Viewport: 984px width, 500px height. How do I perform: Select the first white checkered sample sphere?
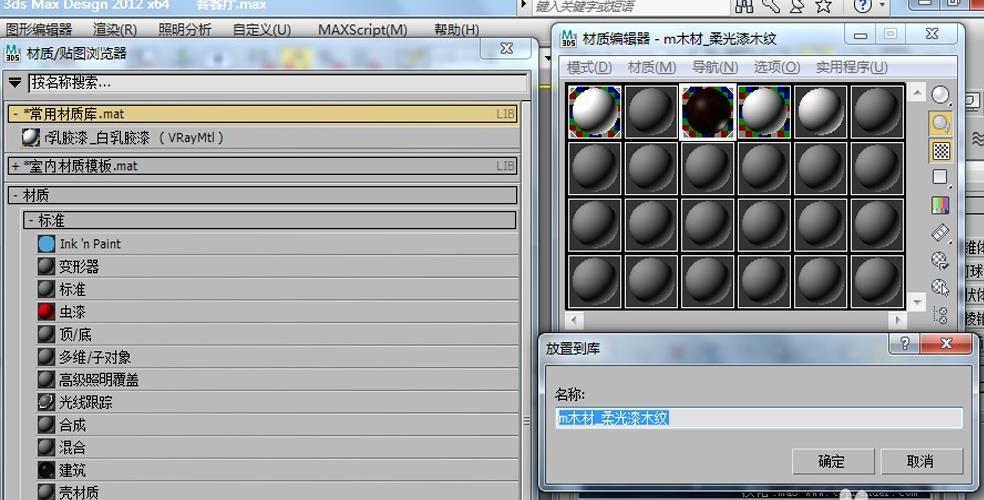[594, 111]
